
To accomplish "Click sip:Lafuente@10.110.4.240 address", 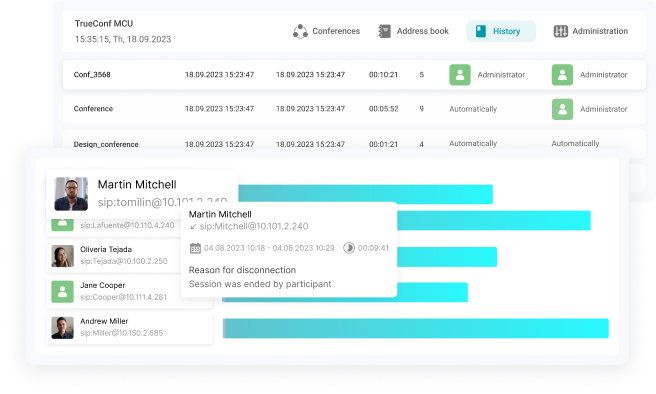I will (127, 225).
